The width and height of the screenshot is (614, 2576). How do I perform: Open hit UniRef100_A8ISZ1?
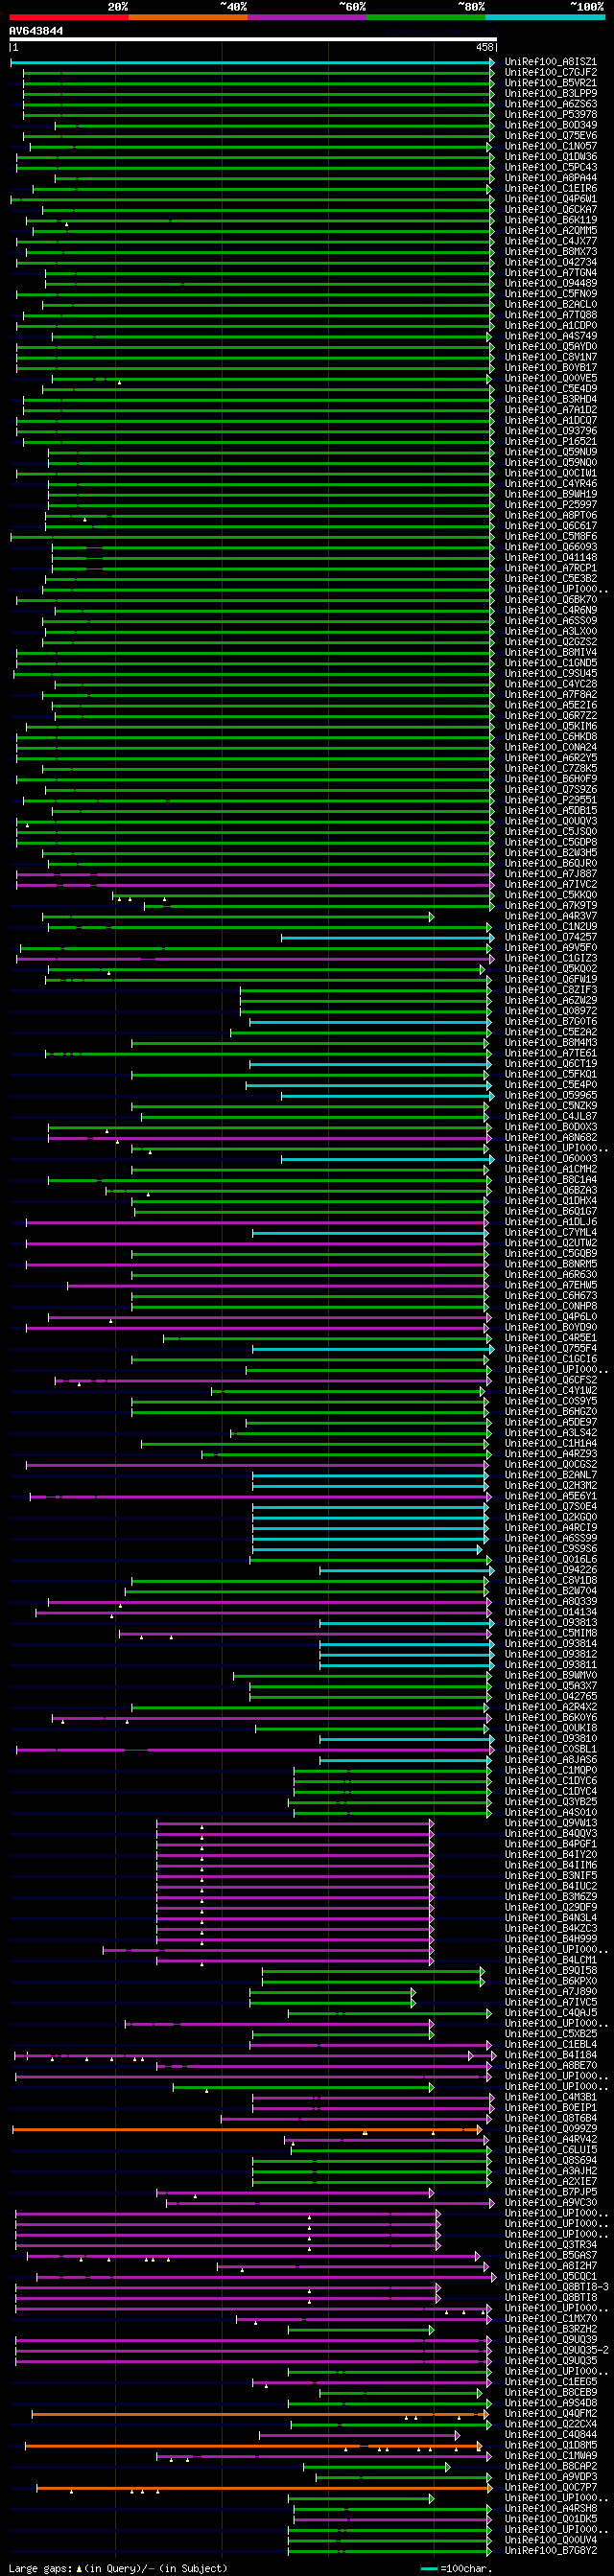click(551, 62)
